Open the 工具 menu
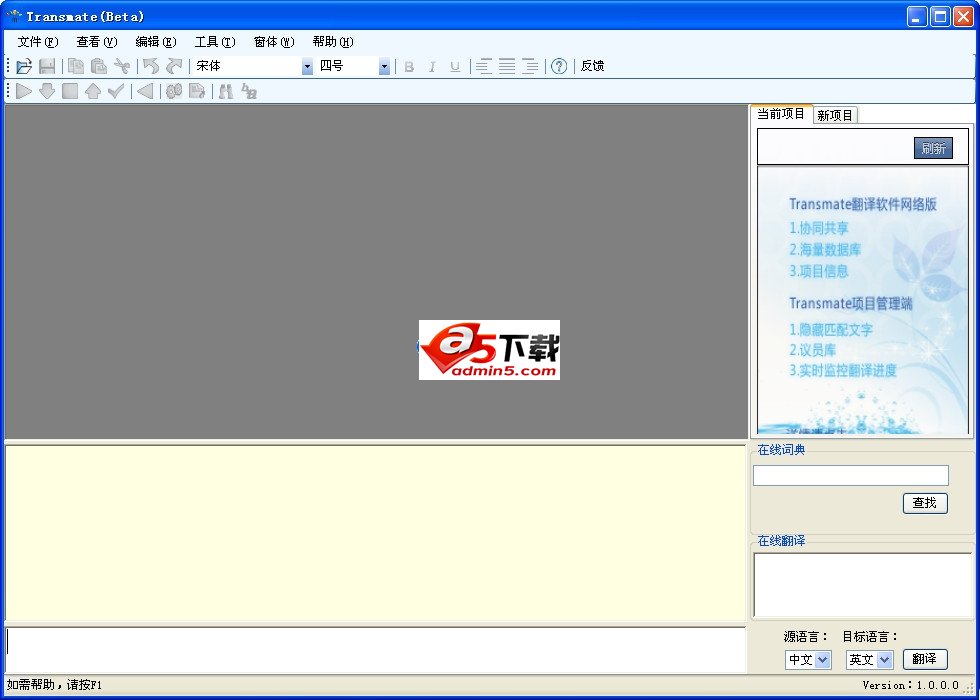 213,42
